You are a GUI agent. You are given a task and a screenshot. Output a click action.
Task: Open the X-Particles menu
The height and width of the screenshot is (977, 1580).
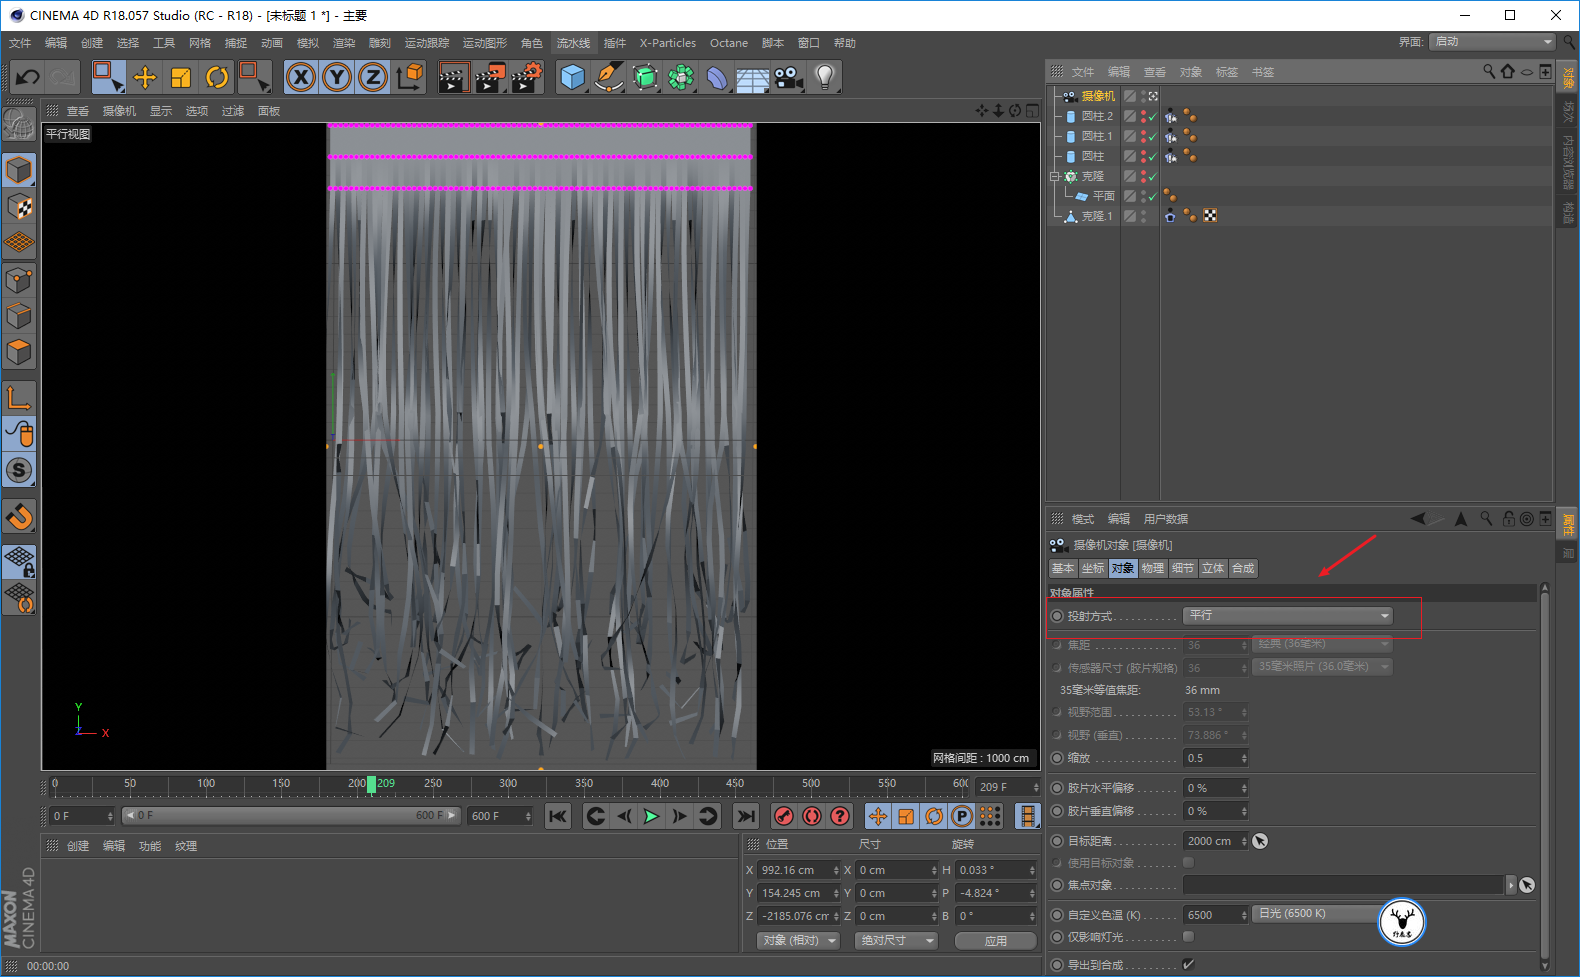tap(668, 43)
